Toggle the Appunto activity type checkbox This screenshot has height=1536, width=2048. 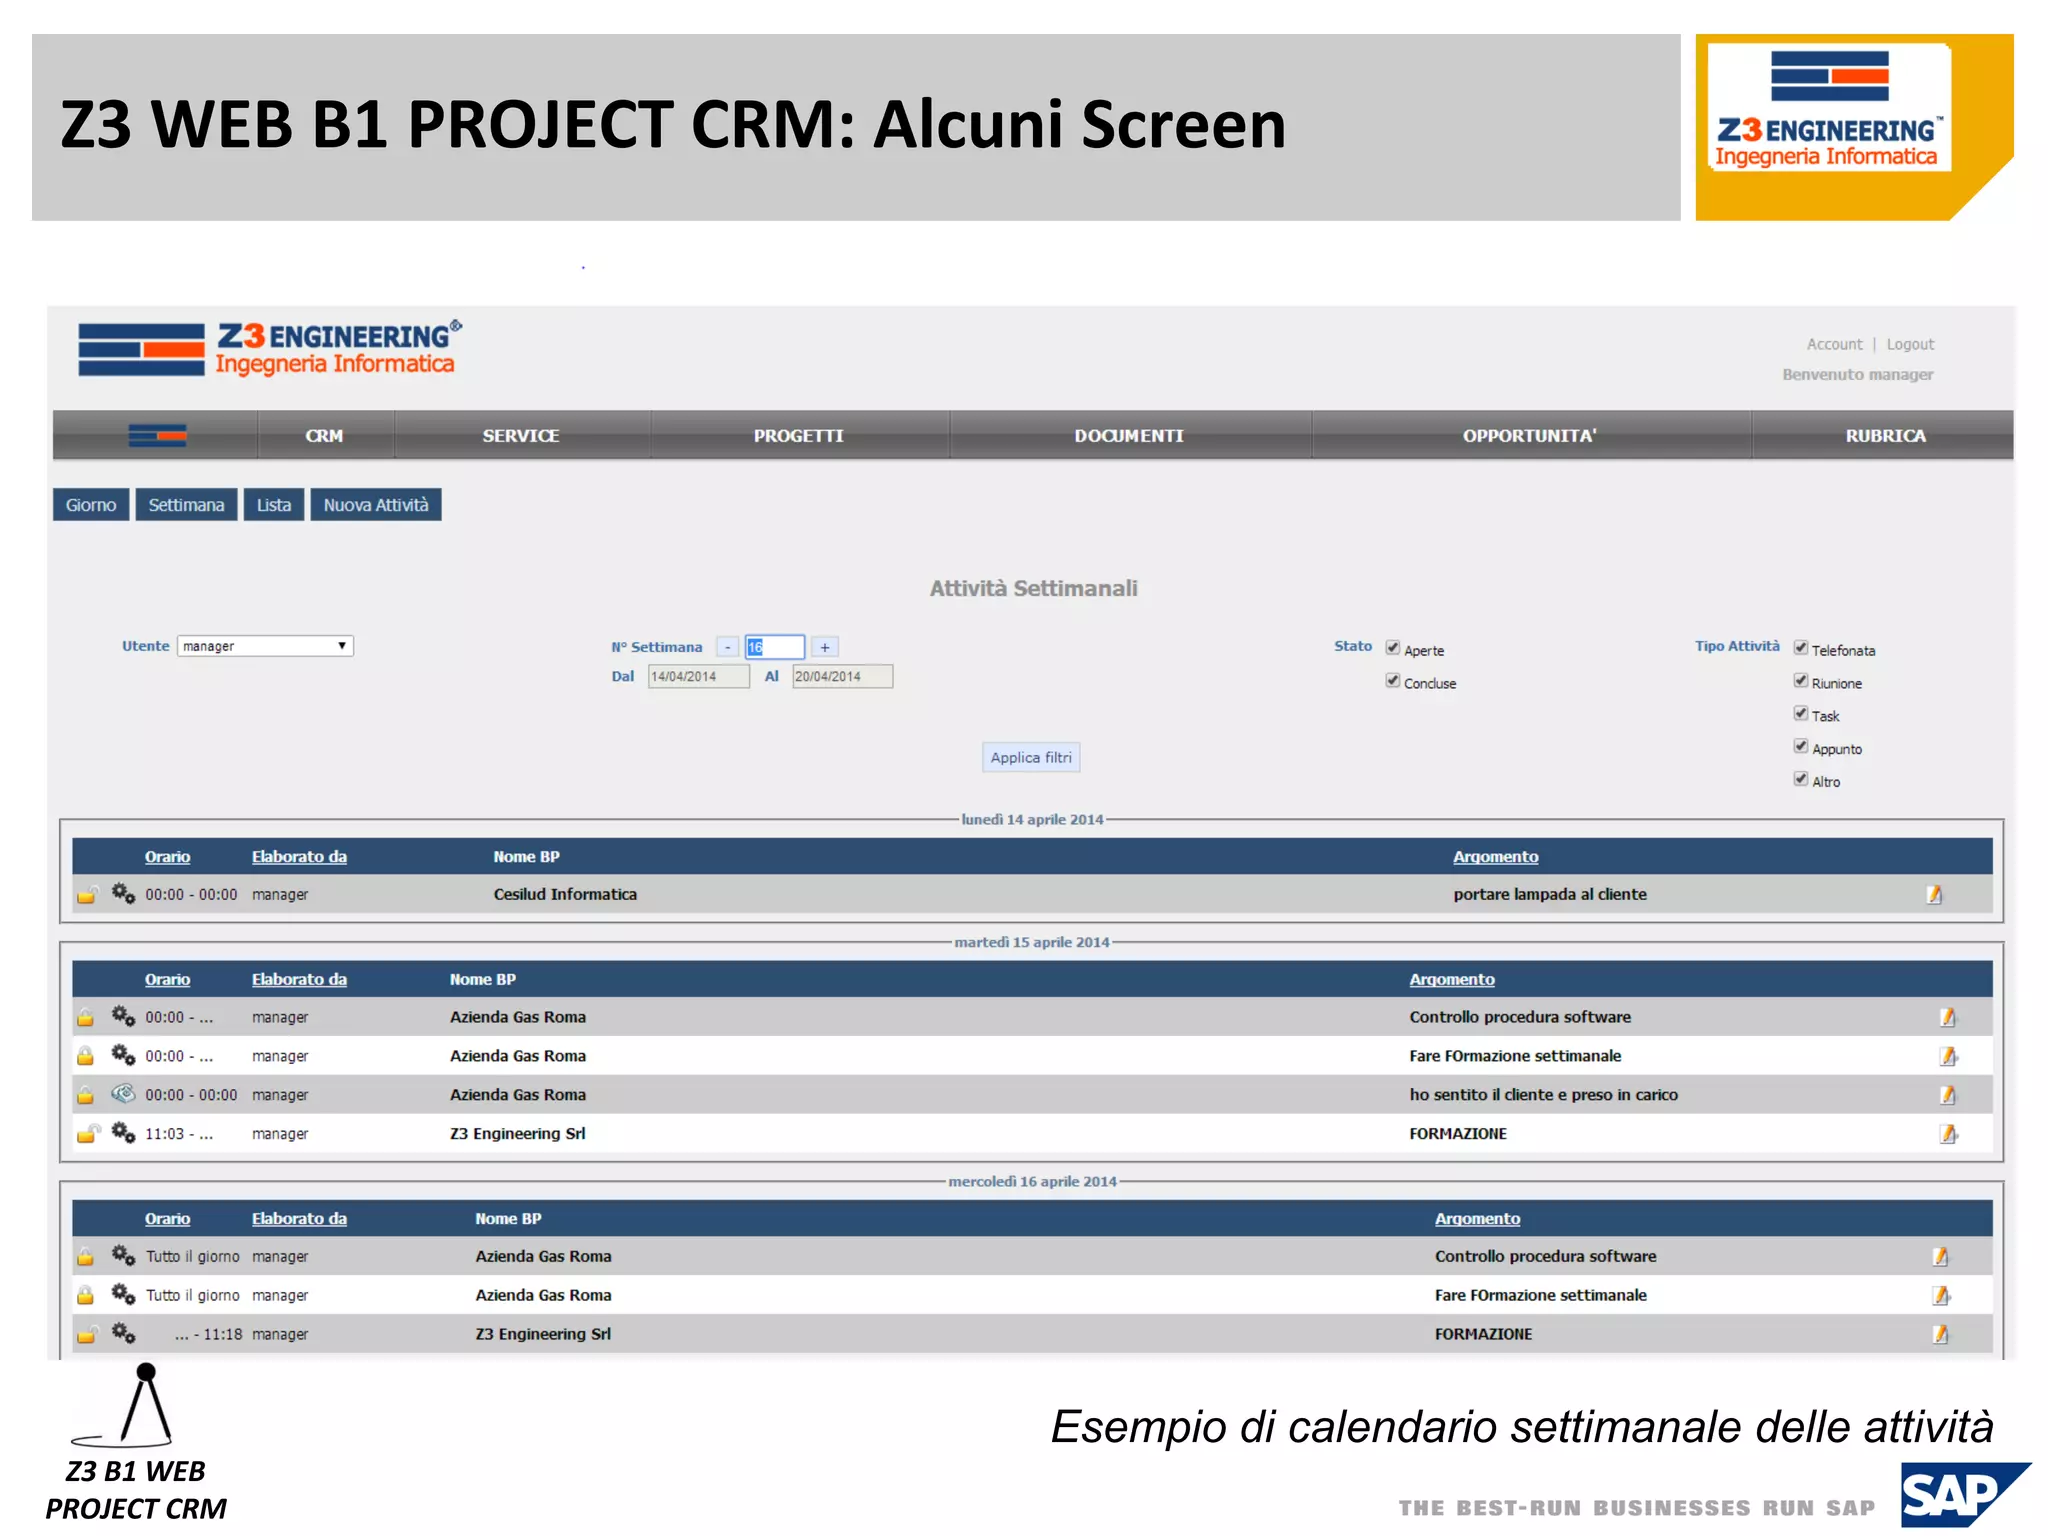click(x=1800, y=747)
